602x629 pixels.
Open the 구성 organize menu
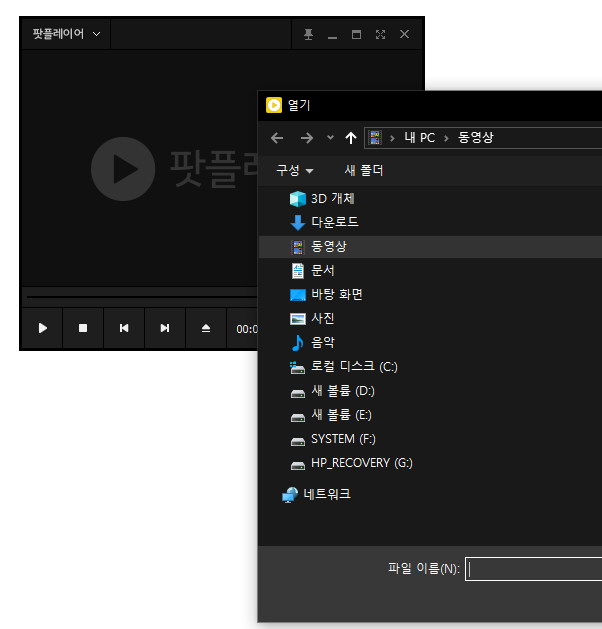tap(294, 170)
